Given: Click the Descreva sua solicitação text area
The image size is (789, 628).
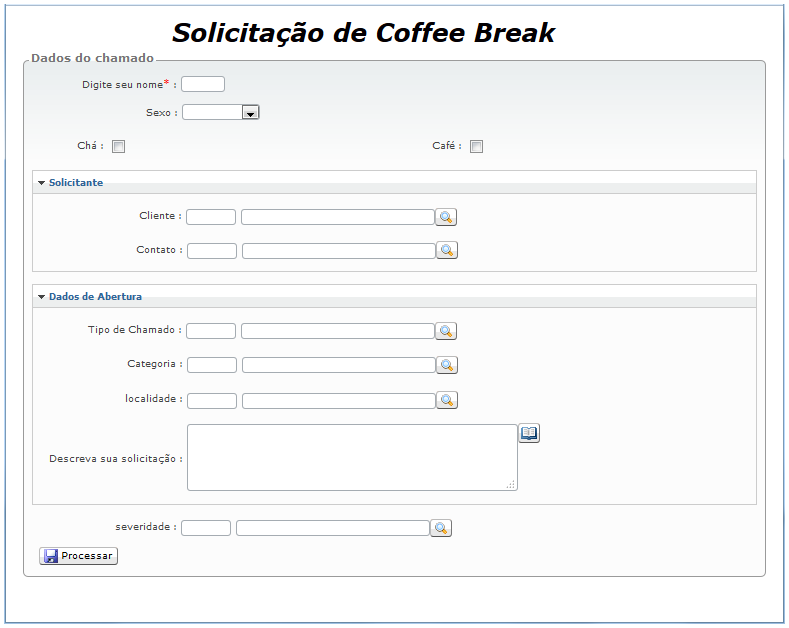Looking at the screenshot, I should [352, 457].
